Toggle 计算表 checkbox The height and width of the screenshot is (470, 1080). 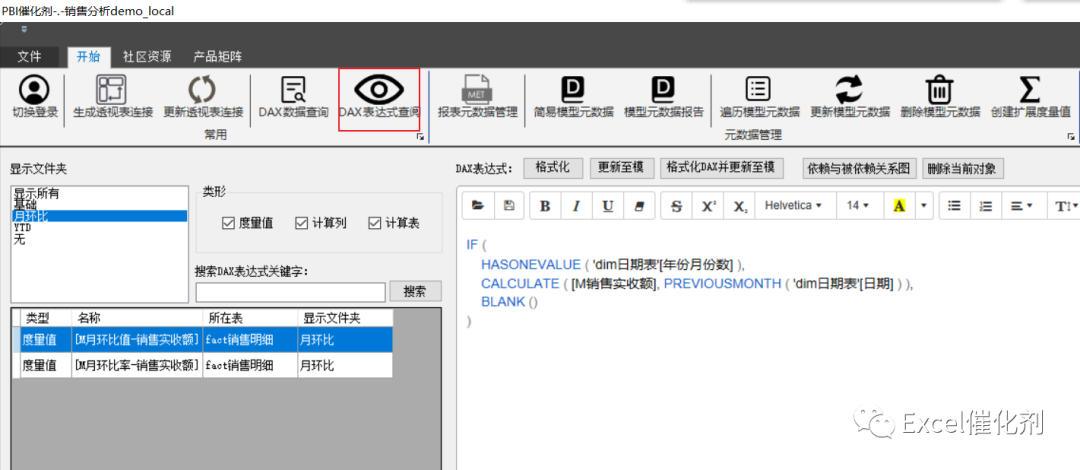[375, 223]
